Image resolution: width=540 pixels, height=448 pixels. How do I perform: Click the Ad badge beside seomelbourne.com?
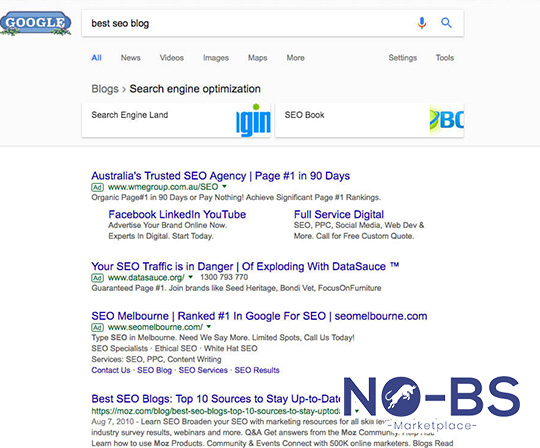coord(97,327)
